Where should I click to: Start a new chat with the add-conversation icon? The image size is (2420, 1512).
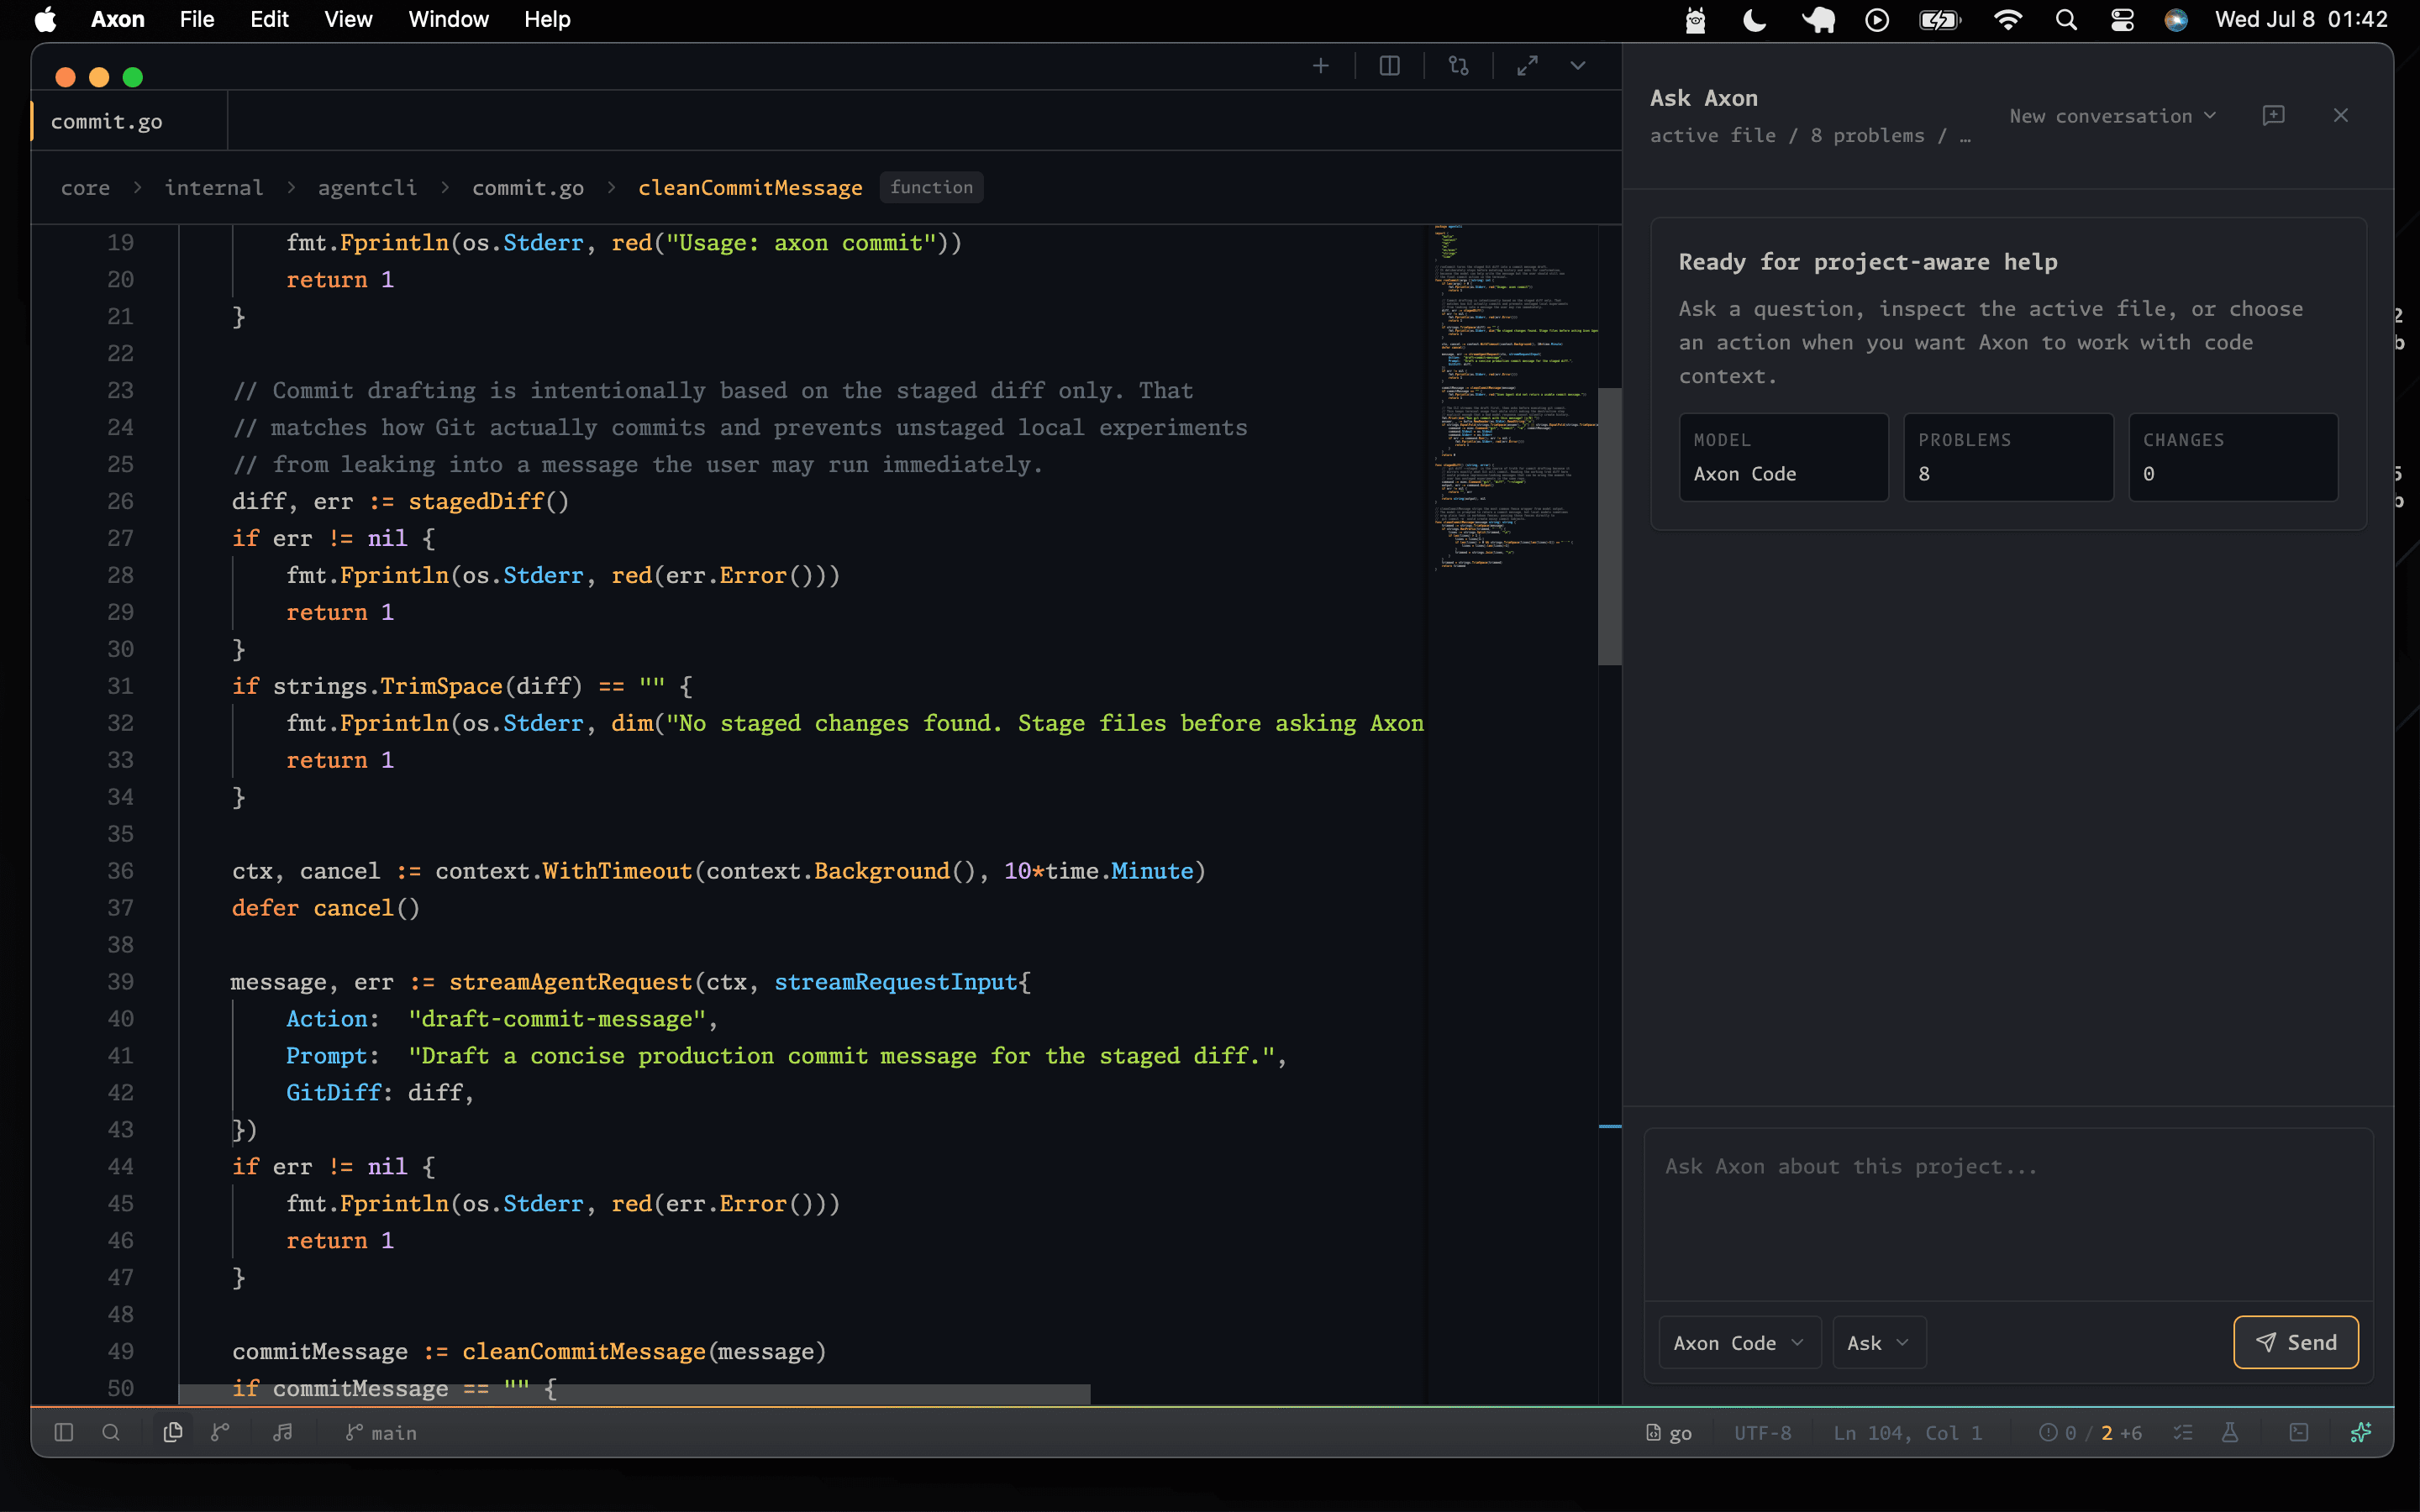[x=2273, y=115]
